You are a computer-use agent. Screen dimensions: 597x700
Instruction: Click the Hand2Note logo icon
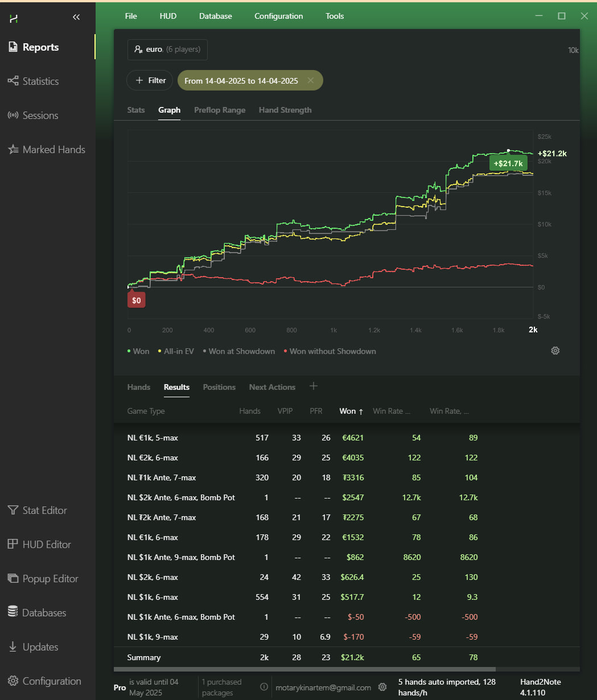pos(13,18)
